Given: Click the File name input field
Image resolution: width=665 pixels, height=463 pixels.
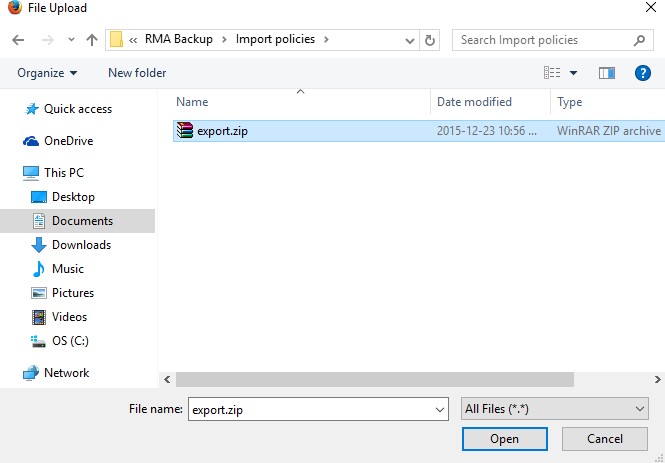Looking at the screenshot, I should (x=310, y=409).
